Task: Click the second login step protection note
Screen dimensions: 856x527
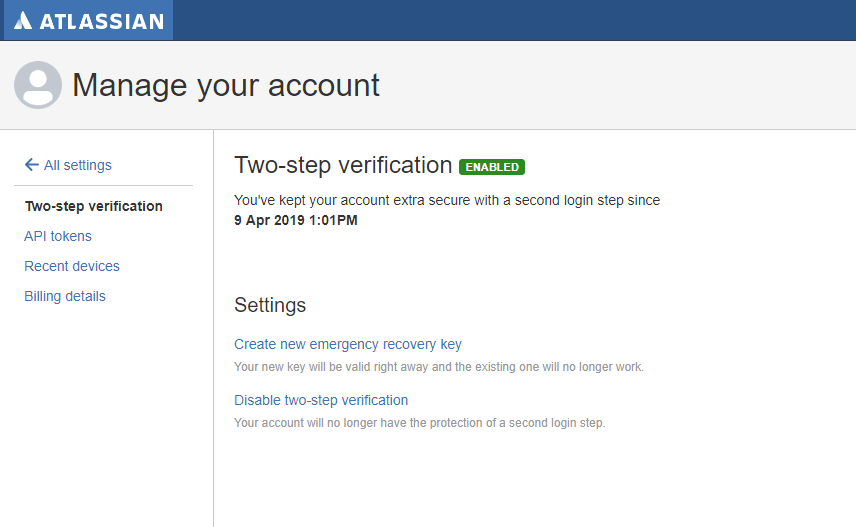Action: (x=420, y=423)
